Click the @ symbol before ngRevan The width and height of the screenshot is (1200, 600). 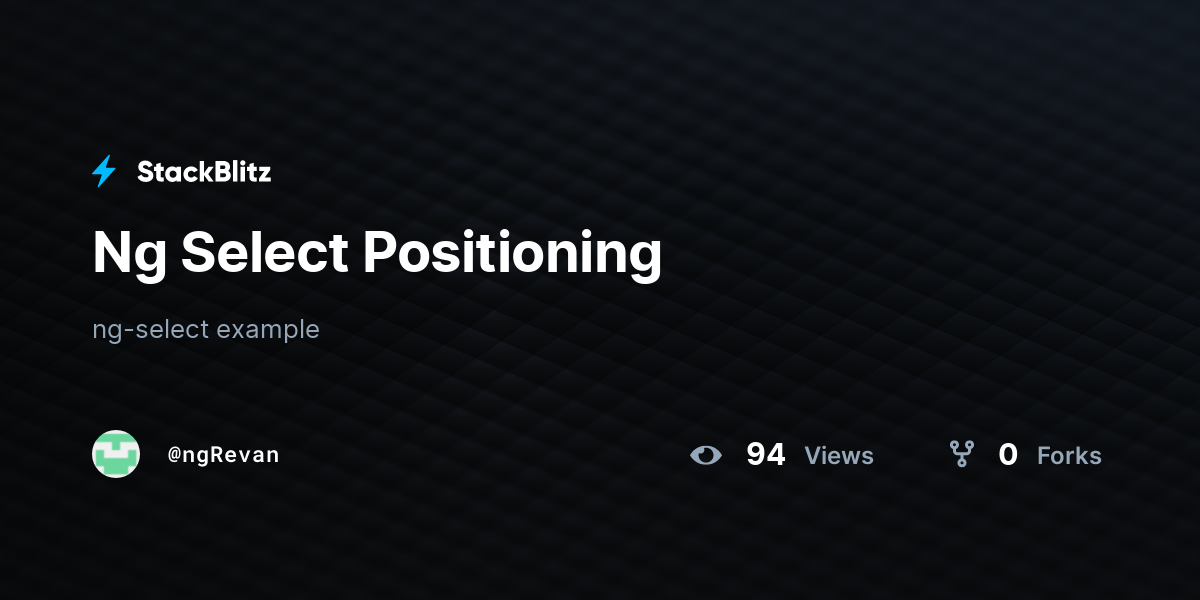(x=173, y=456)
